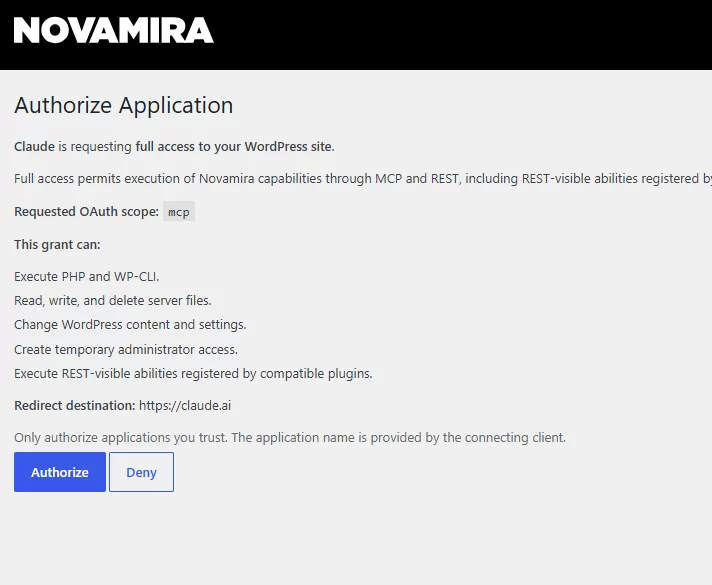Screen dimensions: 712x585
Task: Click 'Requested OAuth scope:' label
Action: point(86,212)
